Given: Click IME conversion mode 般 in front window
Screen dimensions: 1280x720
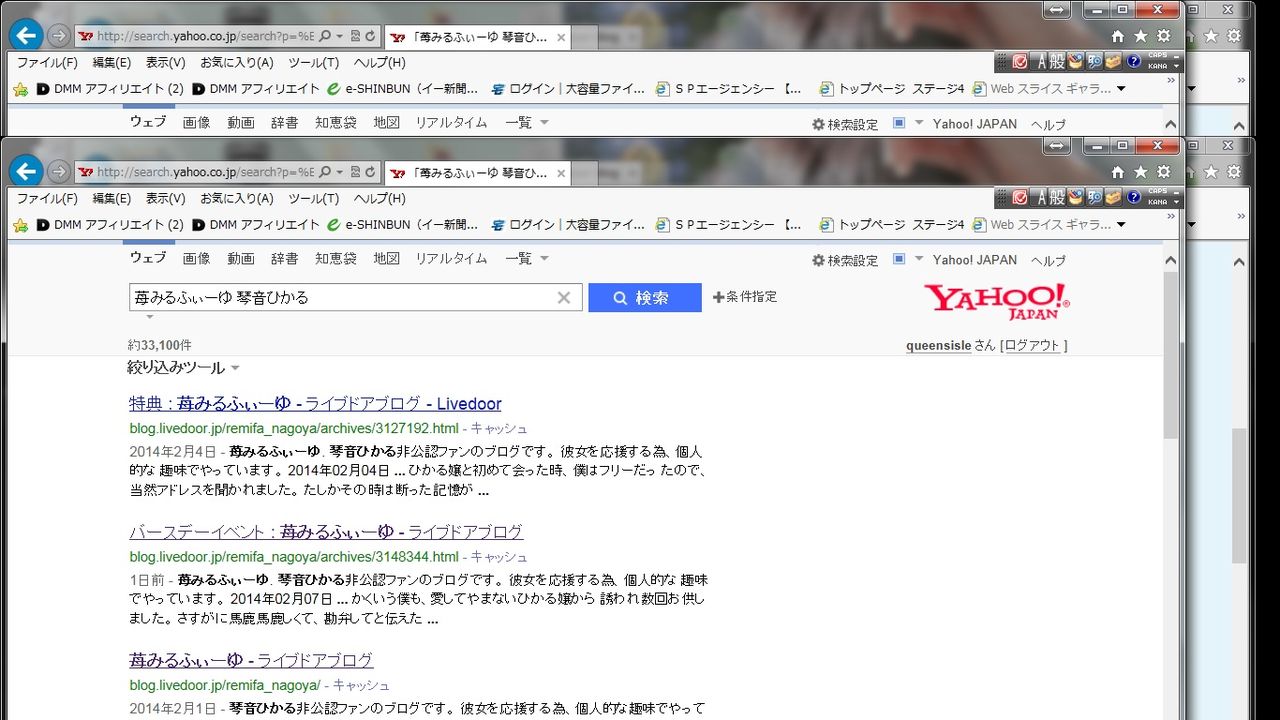Looking at the screenshot, I should [x=1058, y=198].
